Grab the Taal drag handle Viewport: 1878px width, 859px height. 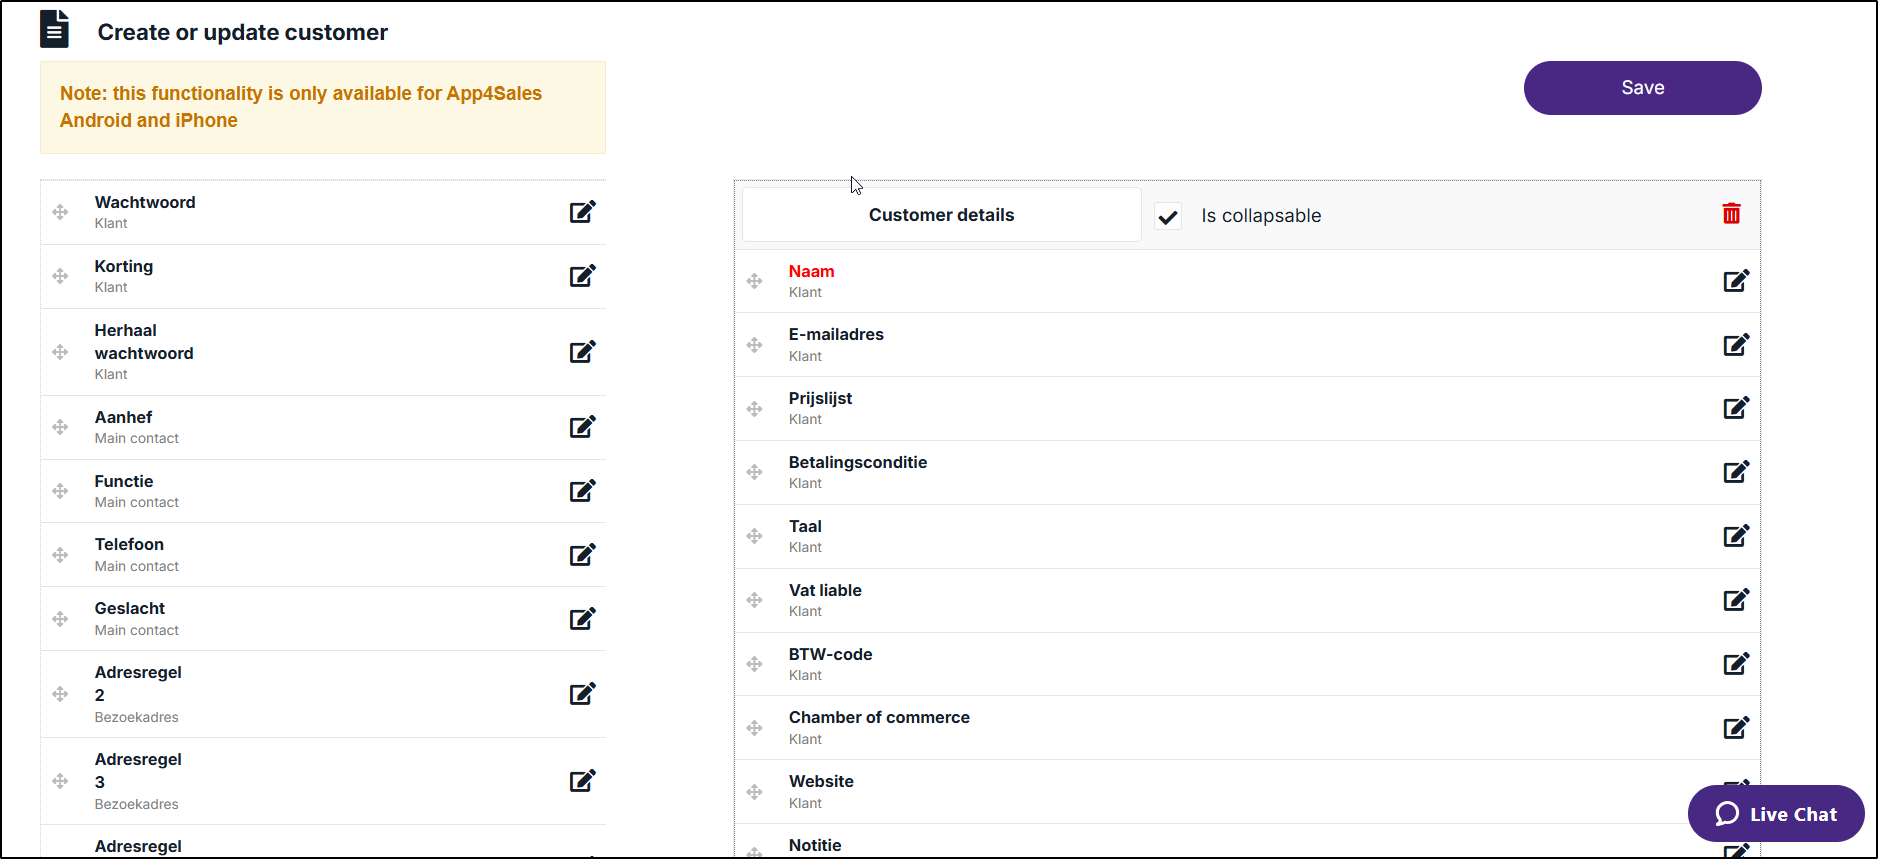pos(754,536)
